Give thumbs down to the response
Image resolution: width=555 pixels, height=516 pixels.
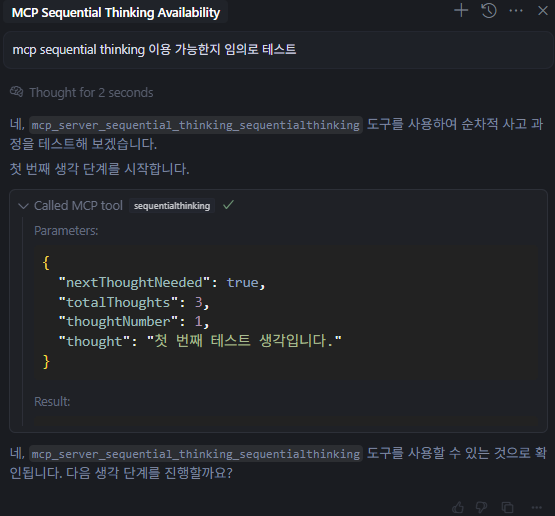[481, 508]
